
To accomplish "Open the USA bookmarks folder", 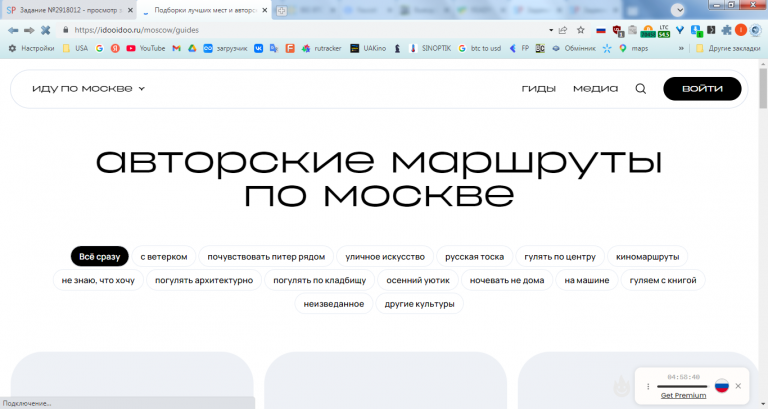I will pyautogui.click(x=75, y=48).
